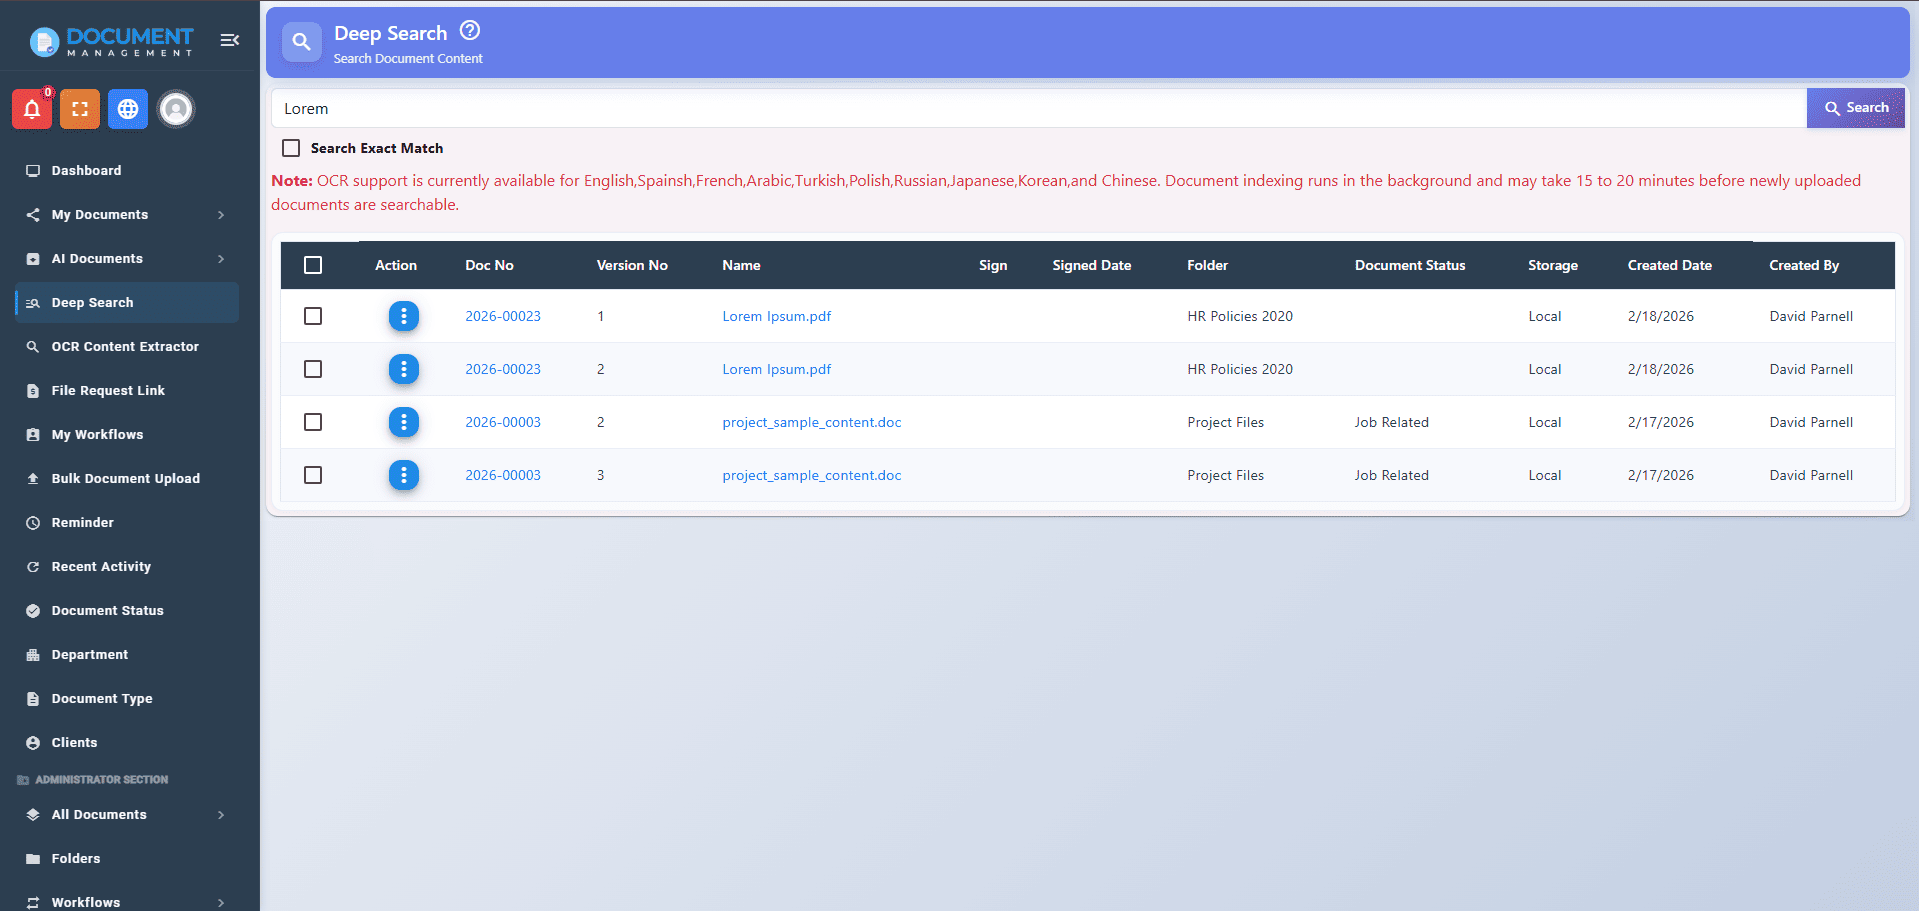Viewport: 1919px width, 911px height.
Task: Click the Name column header
Action: [x=741, y=265]
